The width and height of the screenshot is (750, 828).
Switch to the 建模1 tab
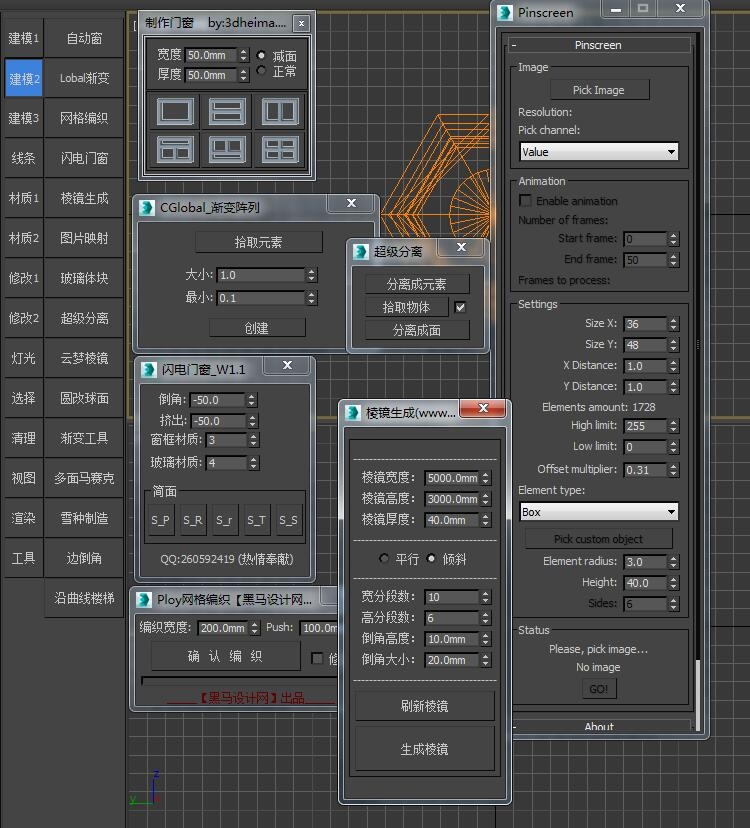(x=24, y=39)
